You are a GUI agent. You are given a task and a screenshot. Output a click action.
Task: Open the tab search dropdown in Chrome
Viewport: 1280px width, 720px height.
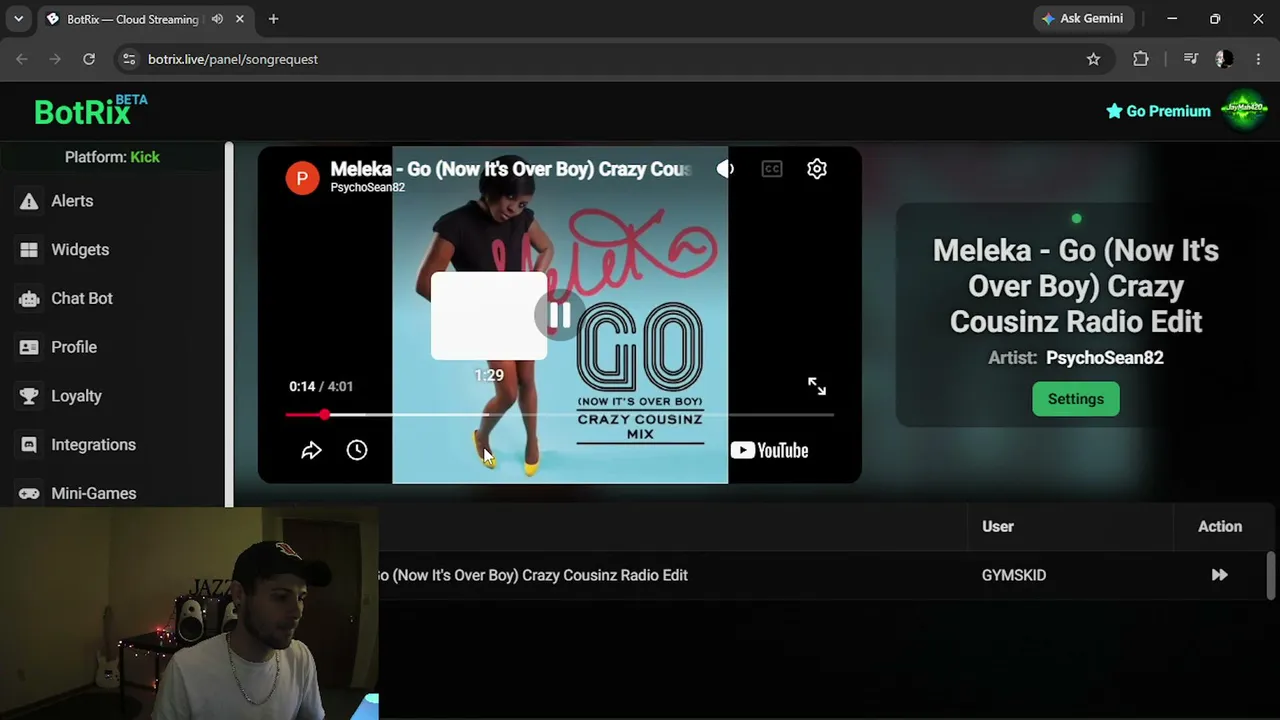(18, 19)
